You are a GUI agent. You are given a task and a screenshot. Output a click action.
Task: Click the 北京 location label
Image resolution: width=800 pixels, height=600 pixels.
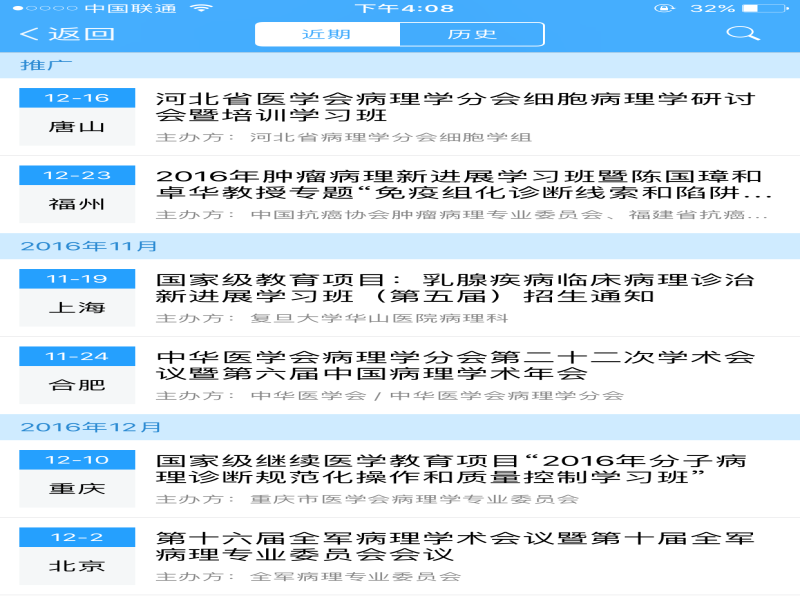tap(77, 566)
